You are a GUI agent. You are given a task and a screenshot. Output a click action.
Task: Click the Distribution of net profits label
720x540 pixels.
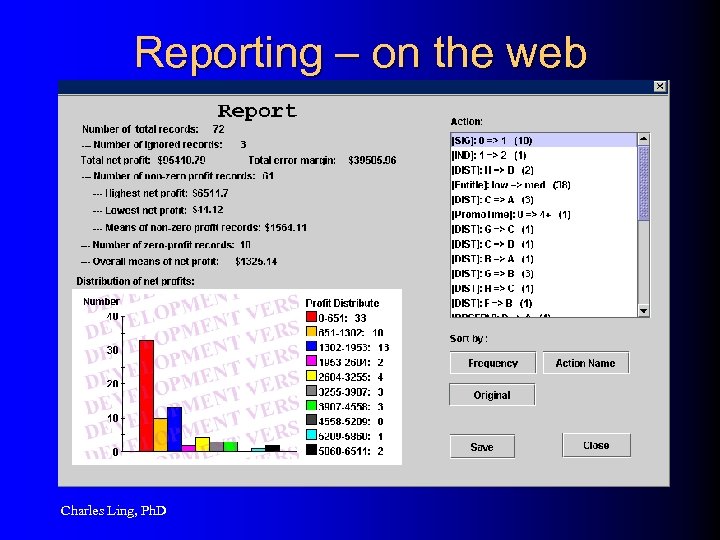(135, 281)
